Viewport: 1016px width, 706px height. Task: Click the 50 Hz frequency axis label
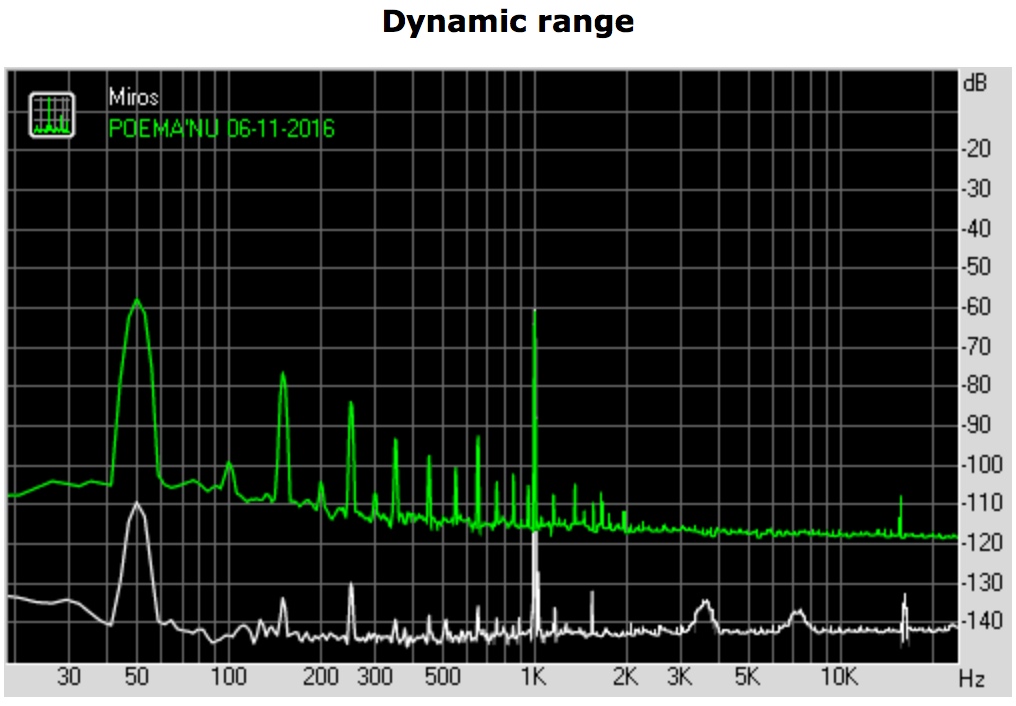point(136,678)
